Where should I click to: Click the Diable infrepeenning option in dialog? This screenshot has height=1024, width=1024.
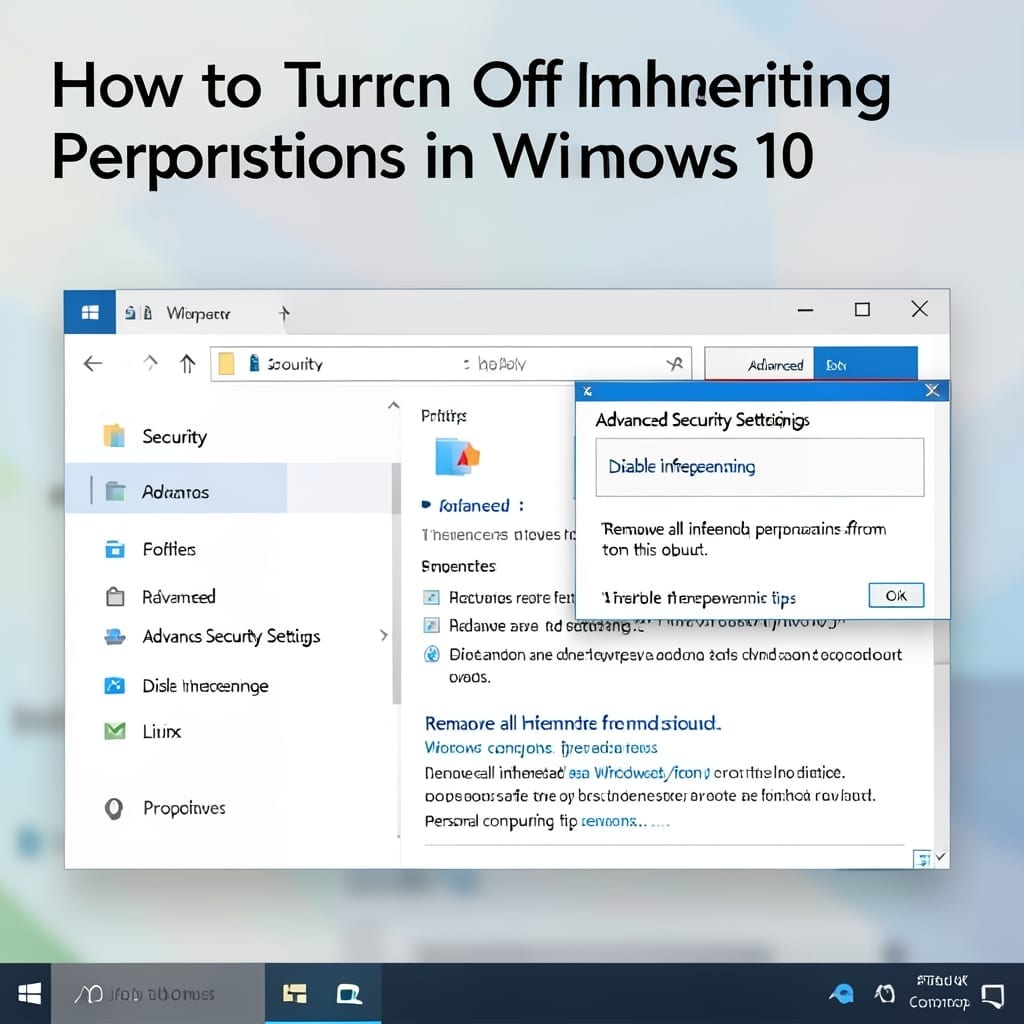[760, 467]
